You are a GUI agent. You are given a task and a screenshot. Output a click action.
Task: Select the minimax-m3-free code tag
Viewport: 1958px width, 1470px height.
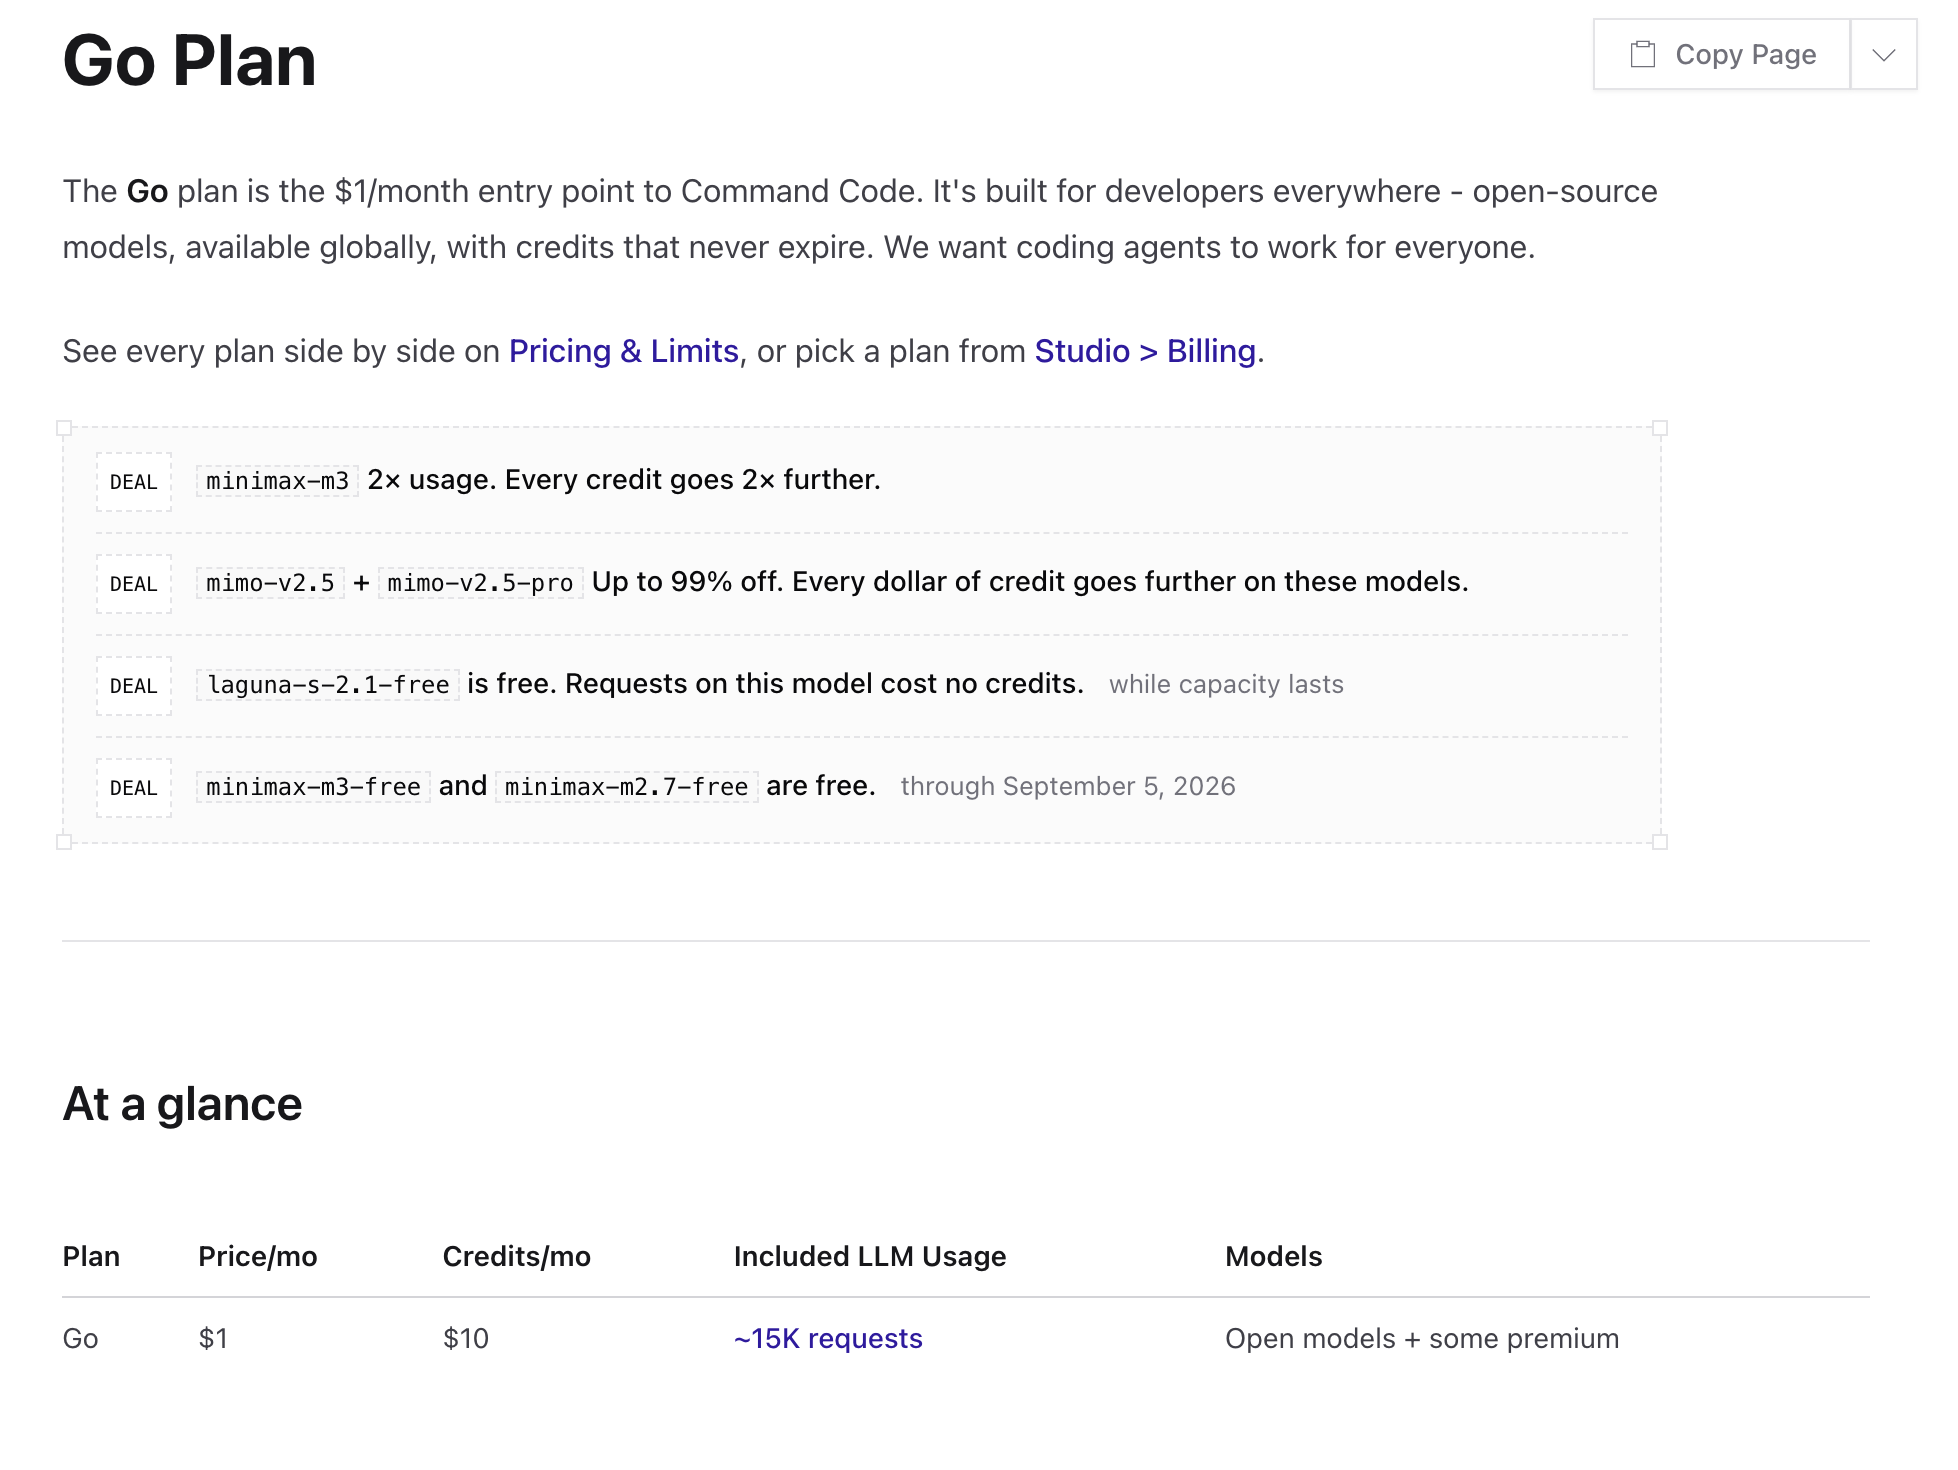[313, 787]
